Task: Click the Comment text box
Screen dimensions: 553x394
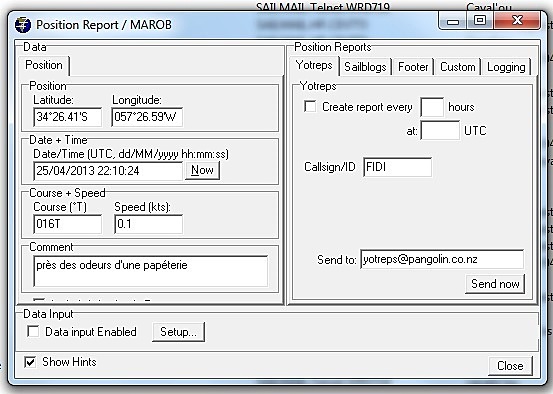Action: tap(151, 271)
